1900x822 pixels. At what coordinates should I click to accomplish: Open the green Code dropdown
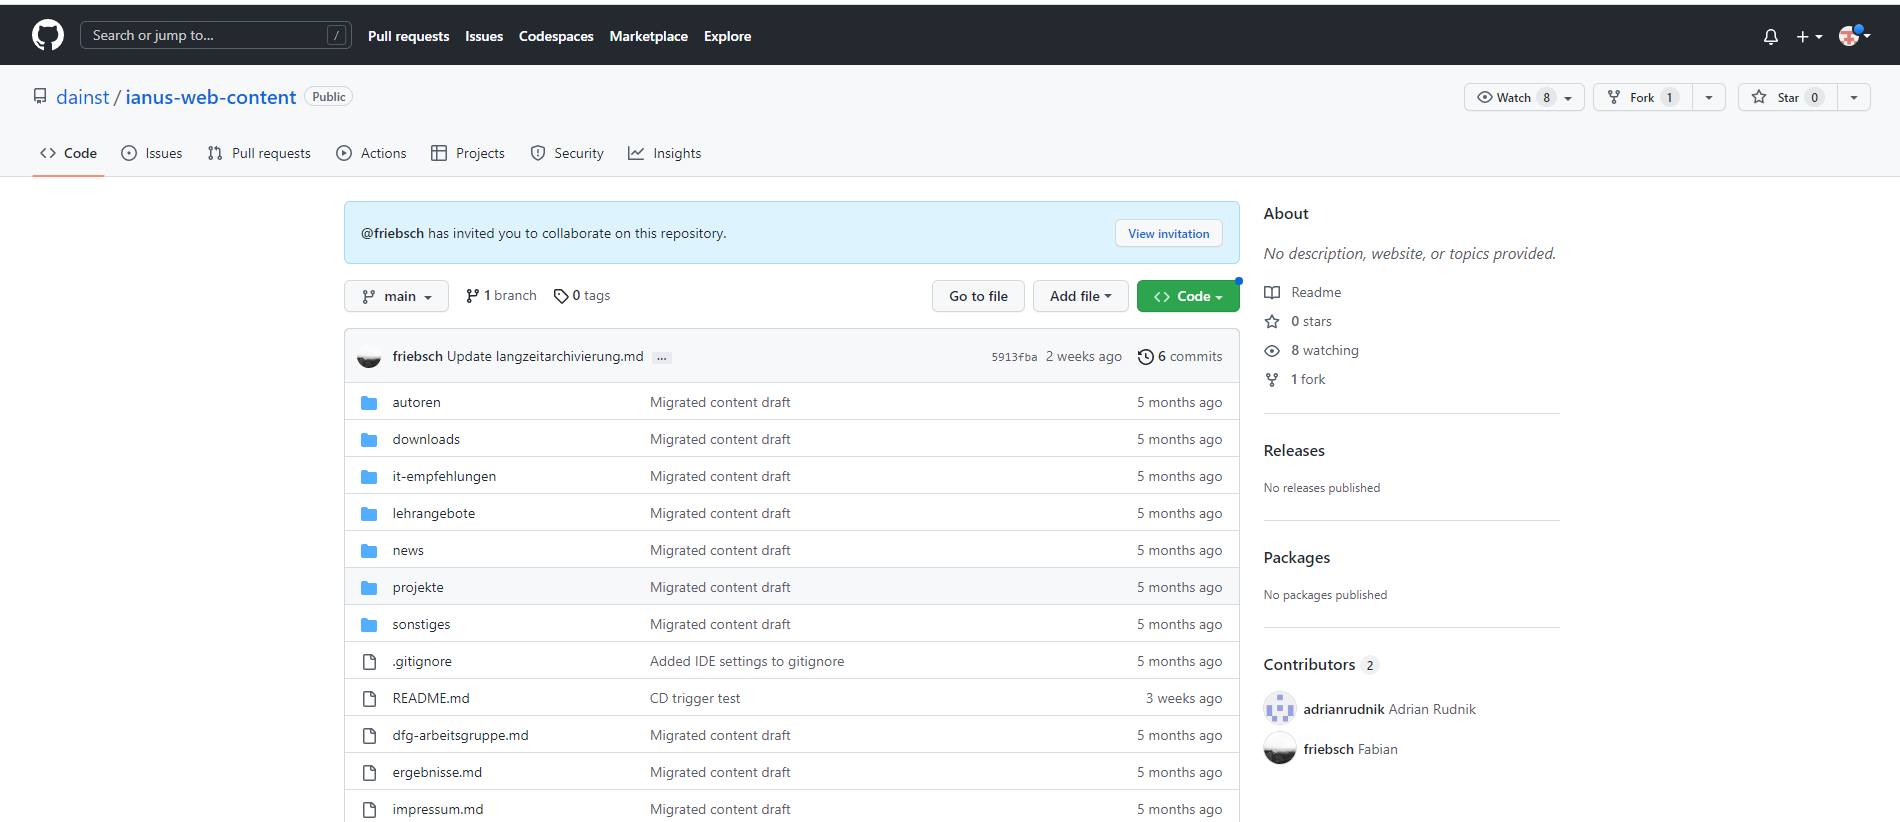point(1188,296)
